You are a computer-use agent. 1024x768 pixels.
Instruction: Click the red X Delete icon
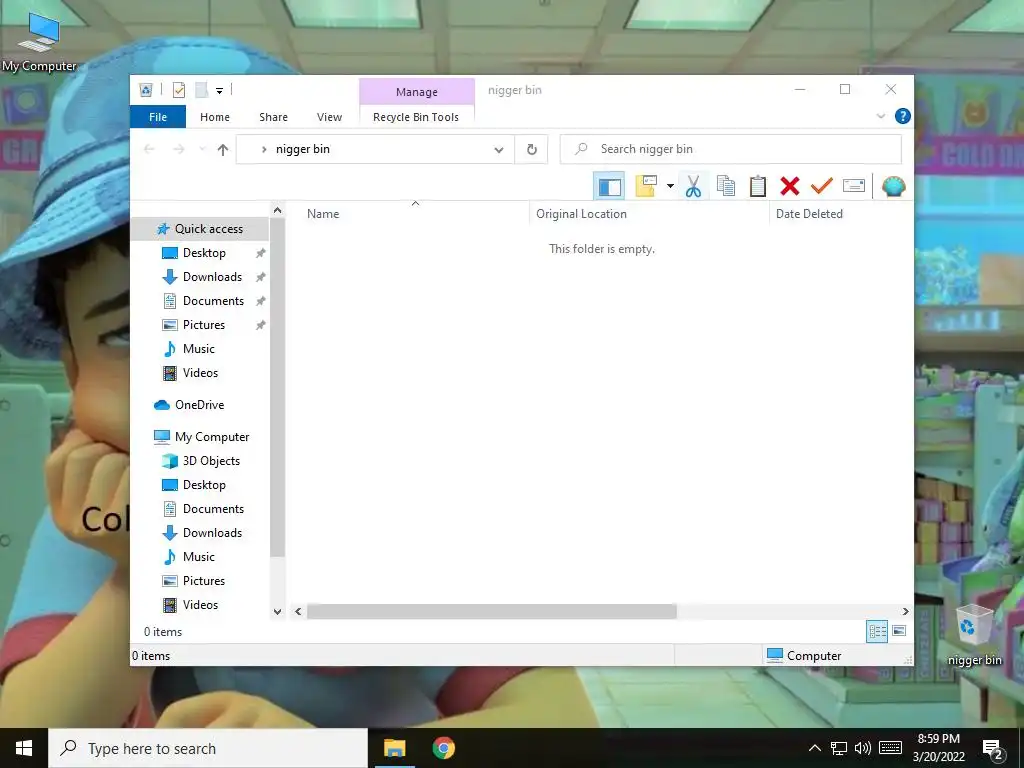pyautogui.click(x=790, y=186)
